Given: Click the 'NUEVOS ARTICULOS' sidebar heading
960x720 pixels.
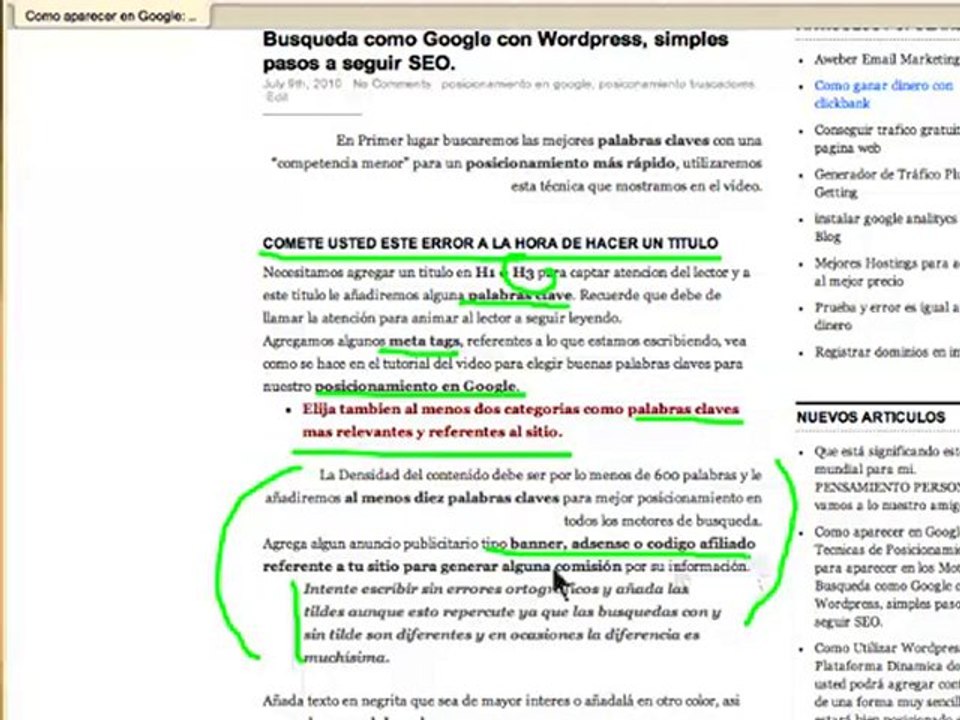Looking at the screenshot, I should pos(871,418).
